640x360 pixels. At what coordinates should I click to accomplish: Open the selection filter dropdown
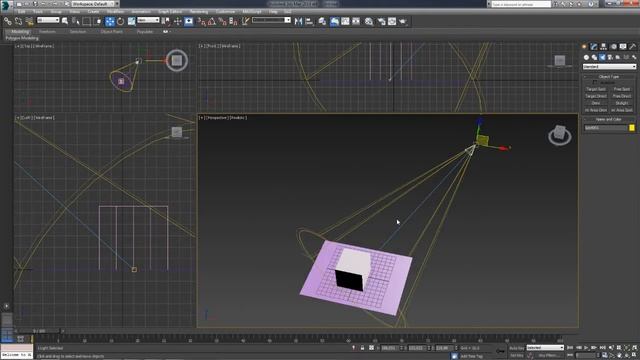pyautogui.click(x=48, y=20)
